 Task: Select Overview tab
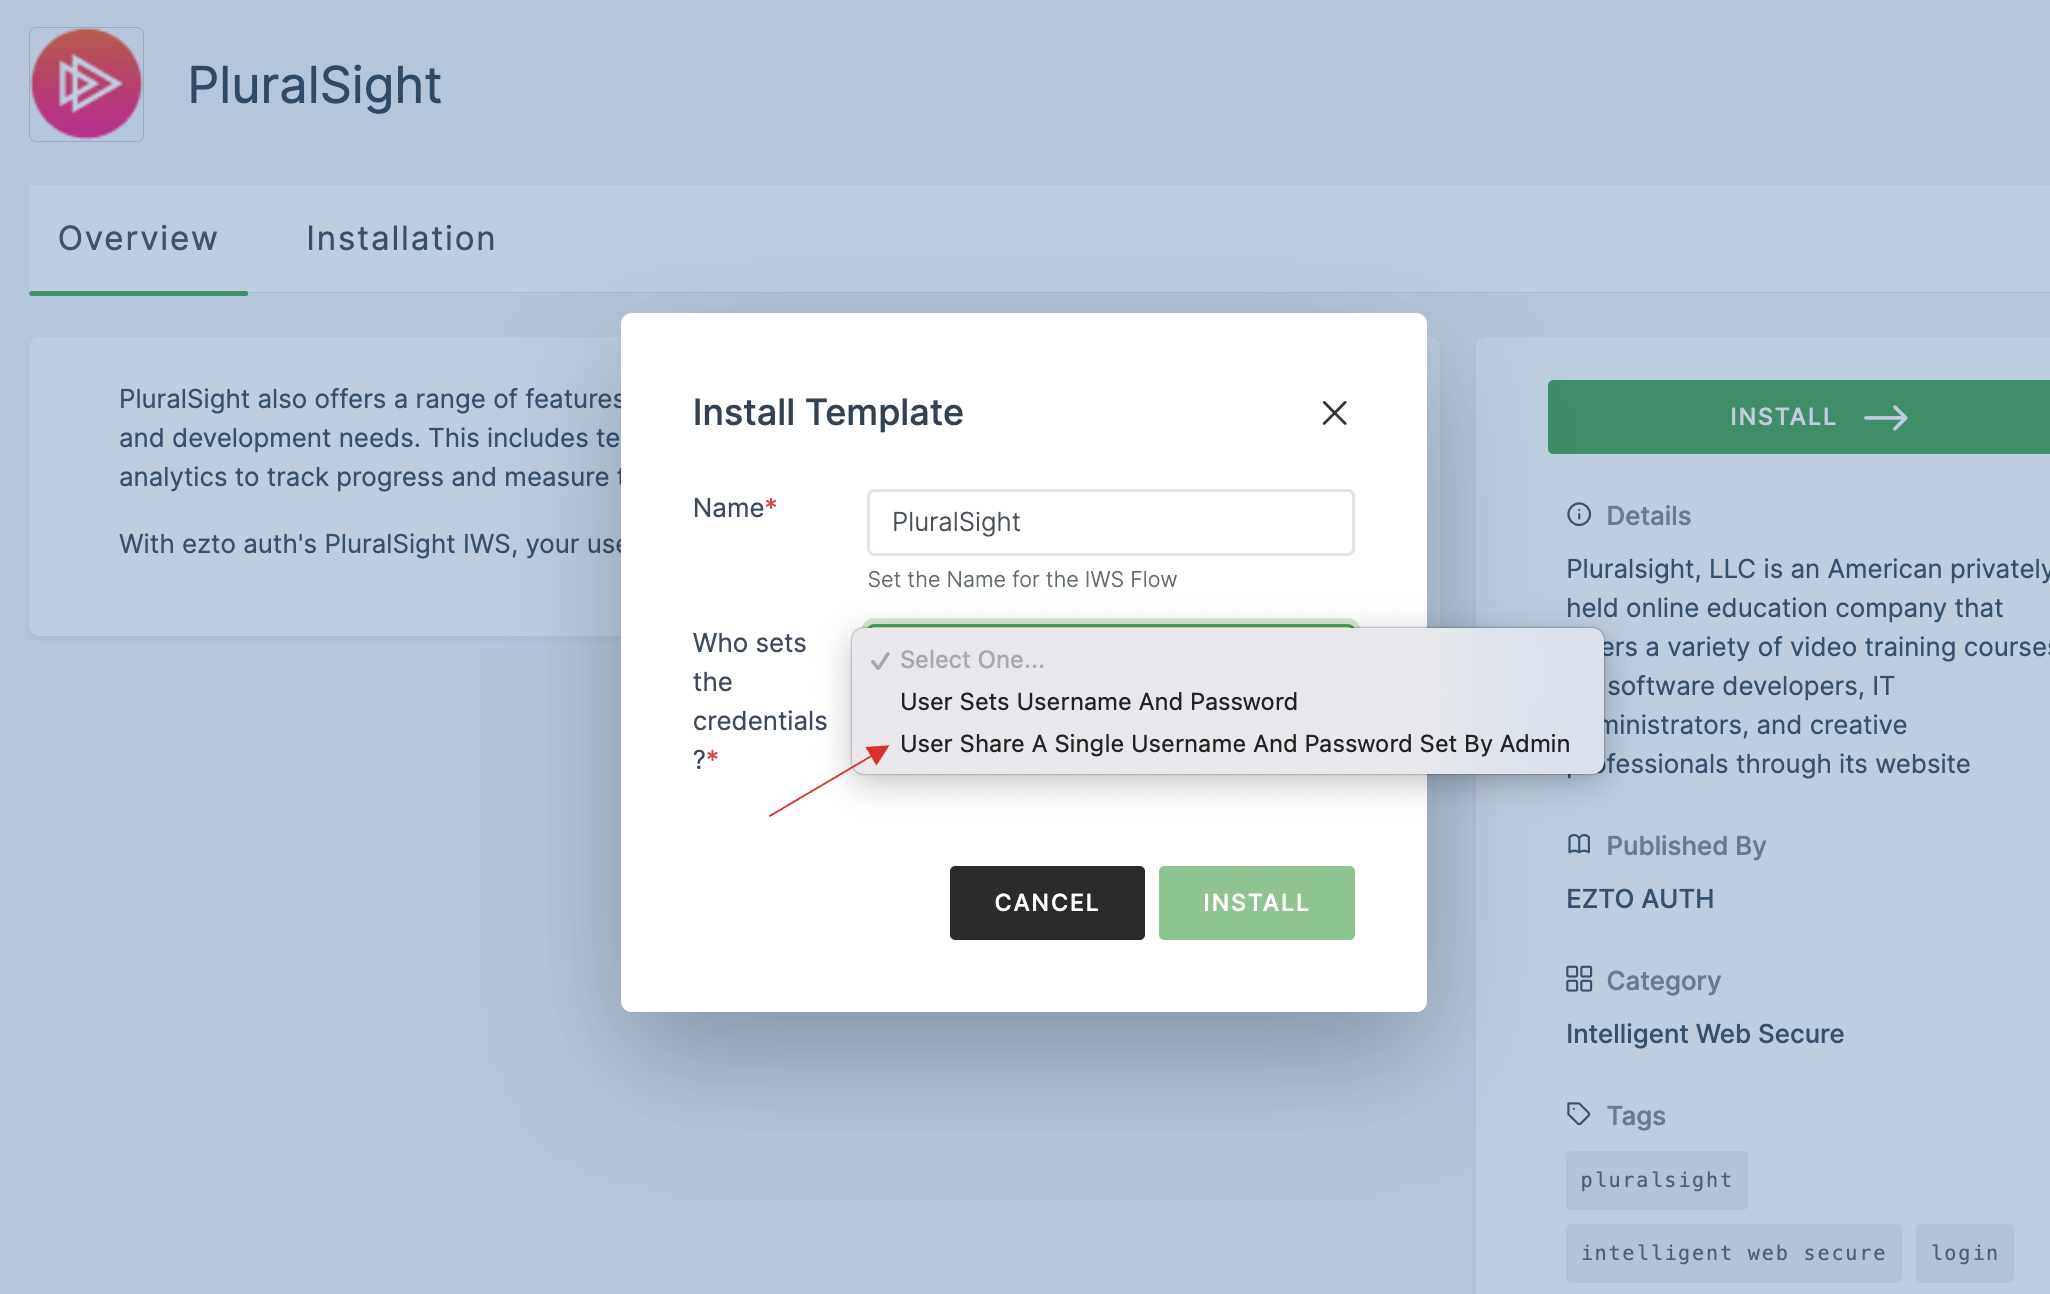click(x=137, y=236)
